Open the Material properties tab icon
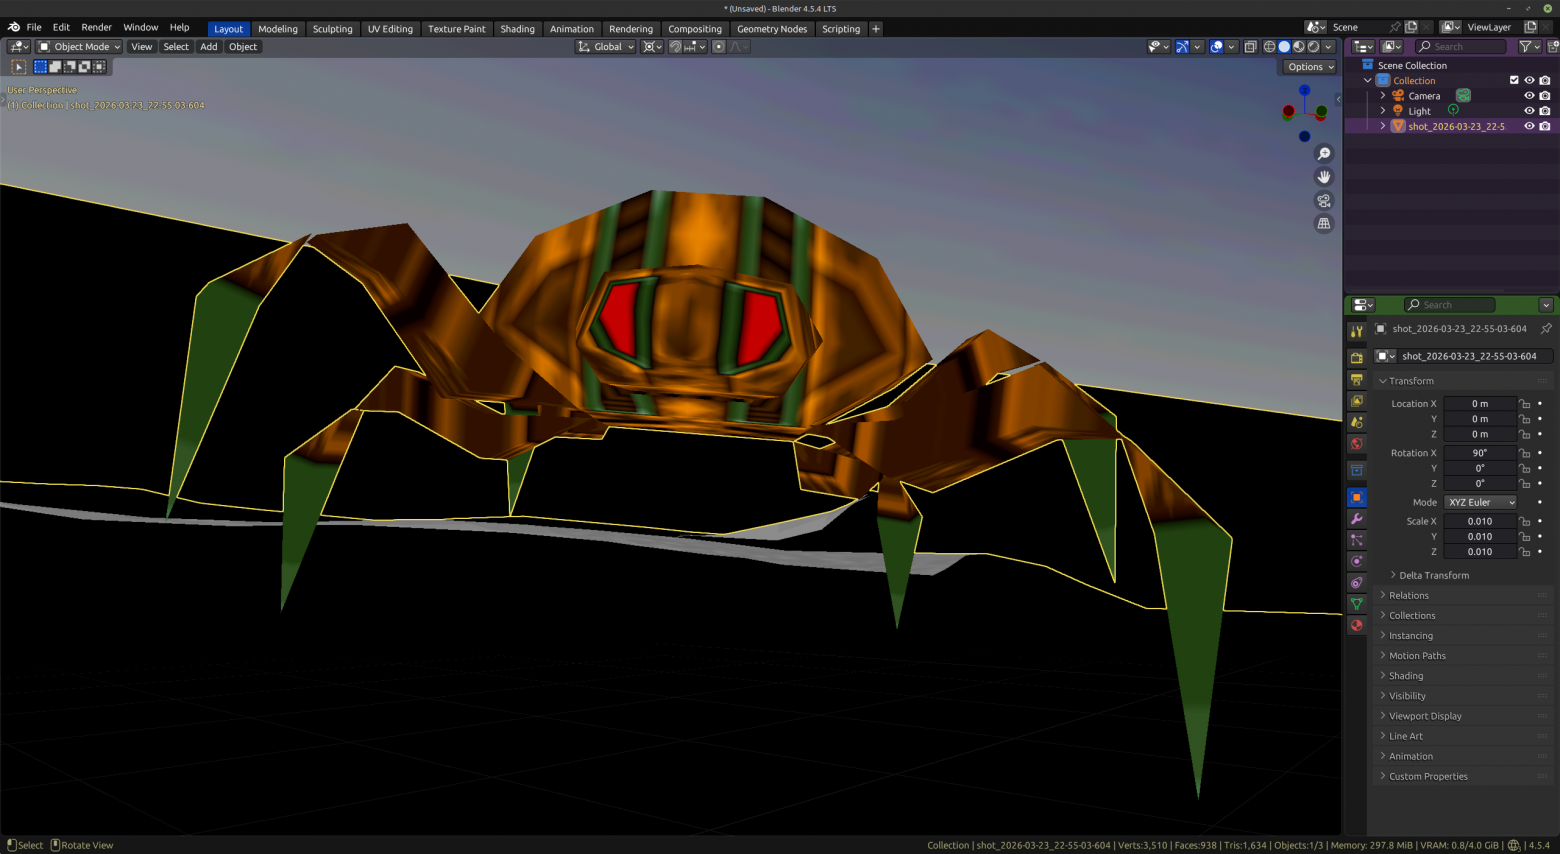The width and height of the screenshot is (1560, 854). coord(1357,625)
